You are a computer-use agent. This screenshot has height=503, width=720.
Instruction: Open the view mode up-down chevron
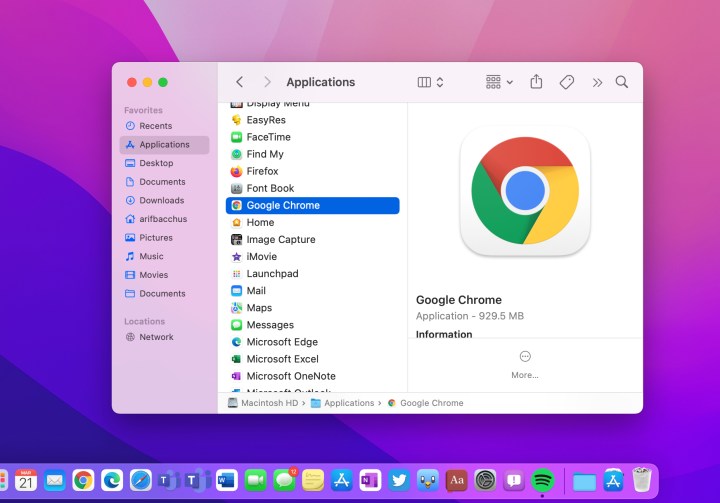(x=440, y=82)
